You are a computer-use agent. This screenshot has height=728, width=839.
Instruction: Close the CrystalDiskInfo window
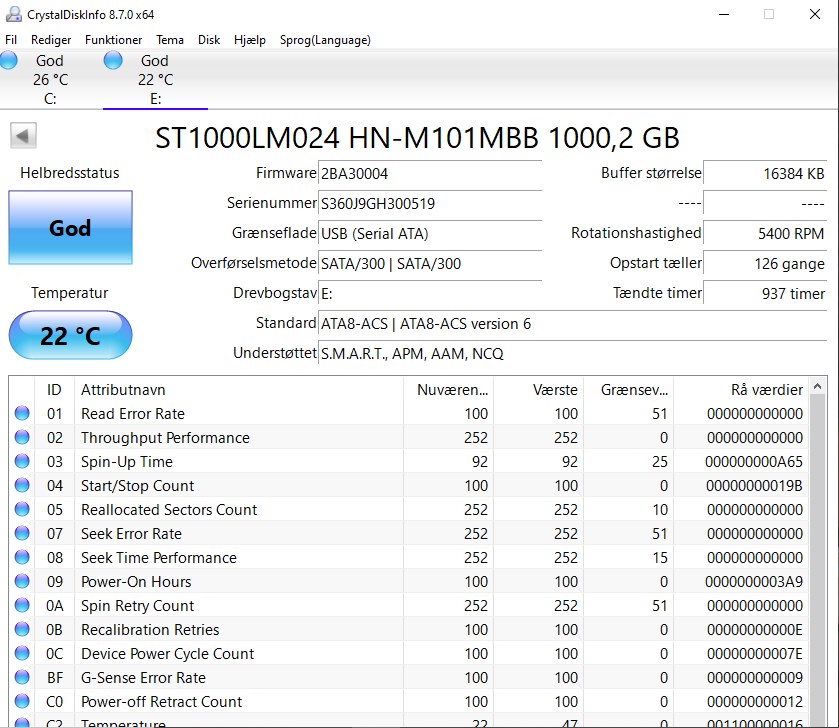[x=814, y=14]
